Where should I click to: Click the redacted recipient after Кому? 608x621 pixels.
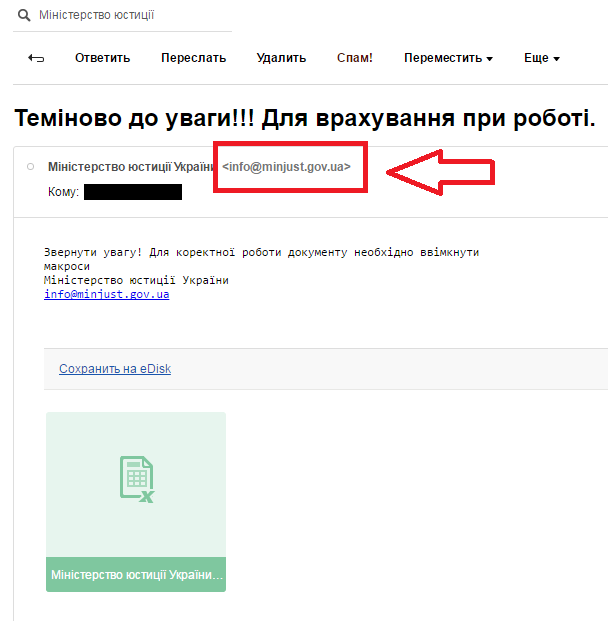click(x=132, y=191)
